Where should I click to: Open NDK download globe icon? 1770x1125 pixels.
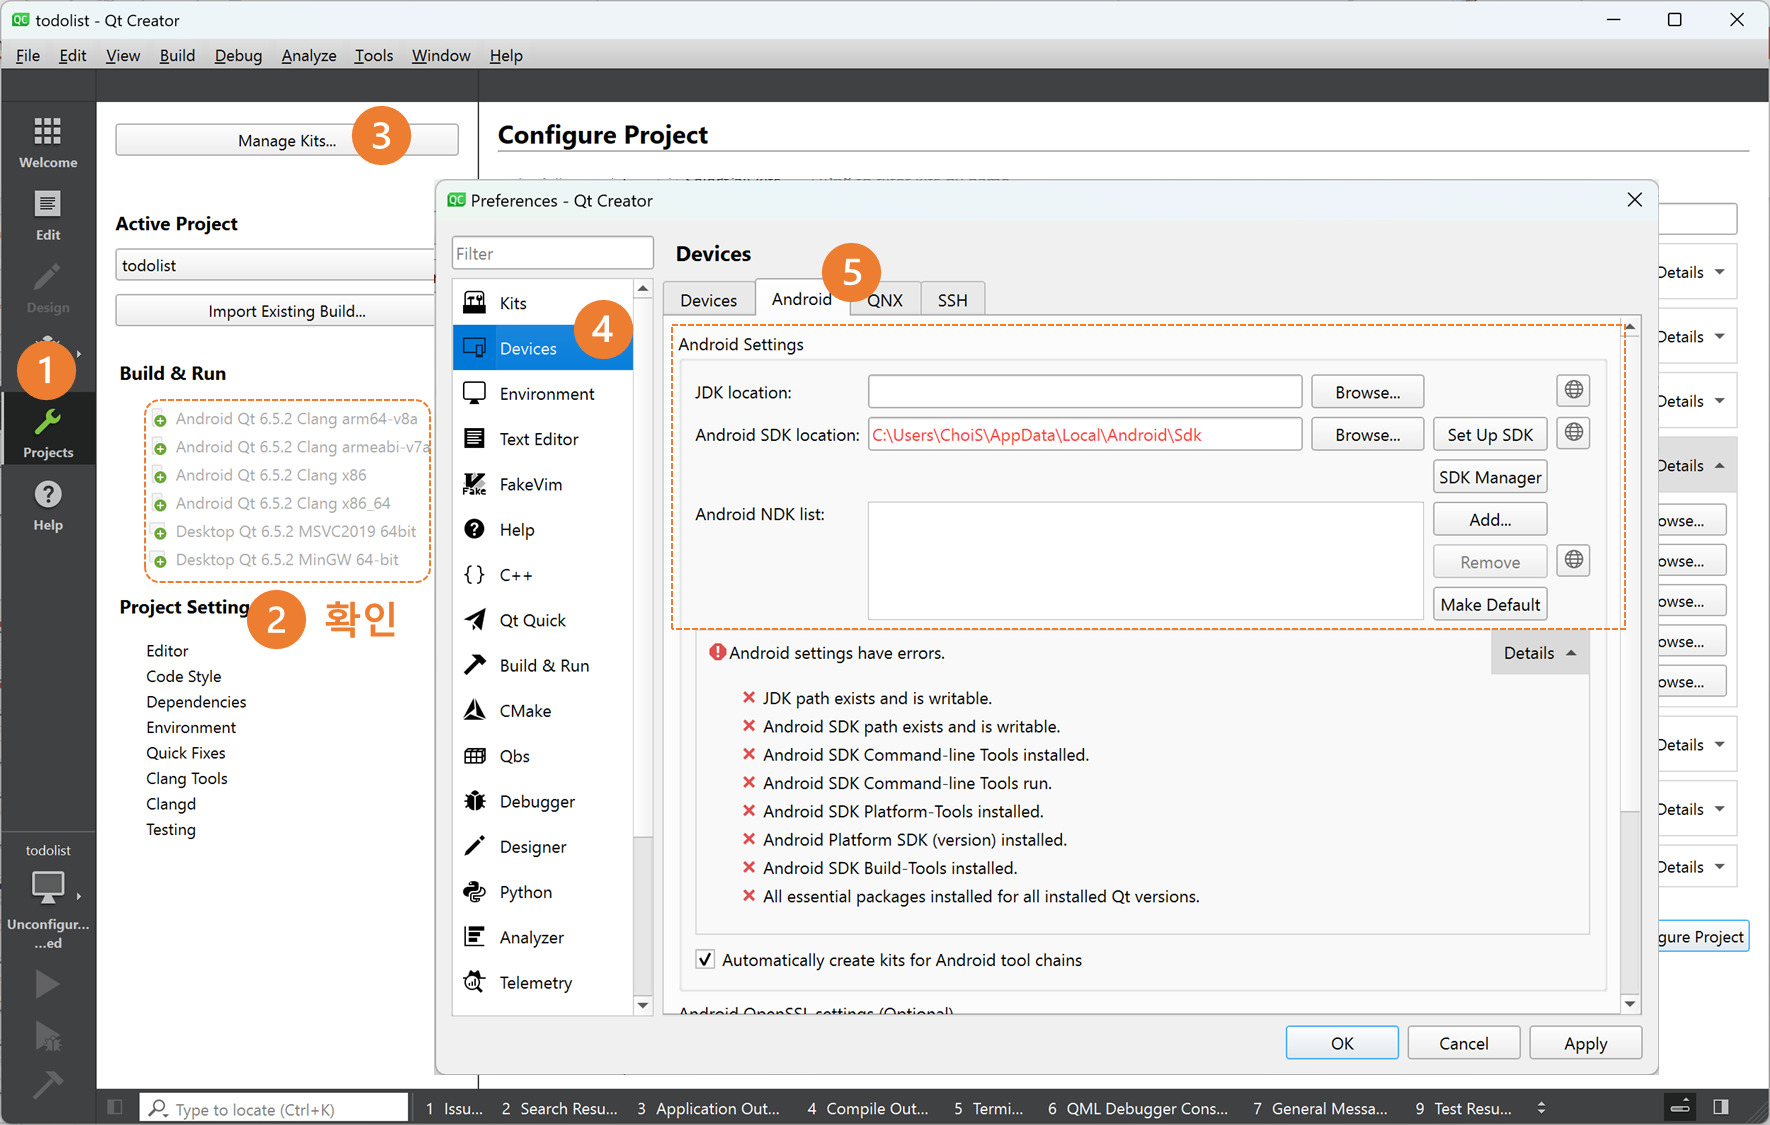click(x=1574, y=560)
